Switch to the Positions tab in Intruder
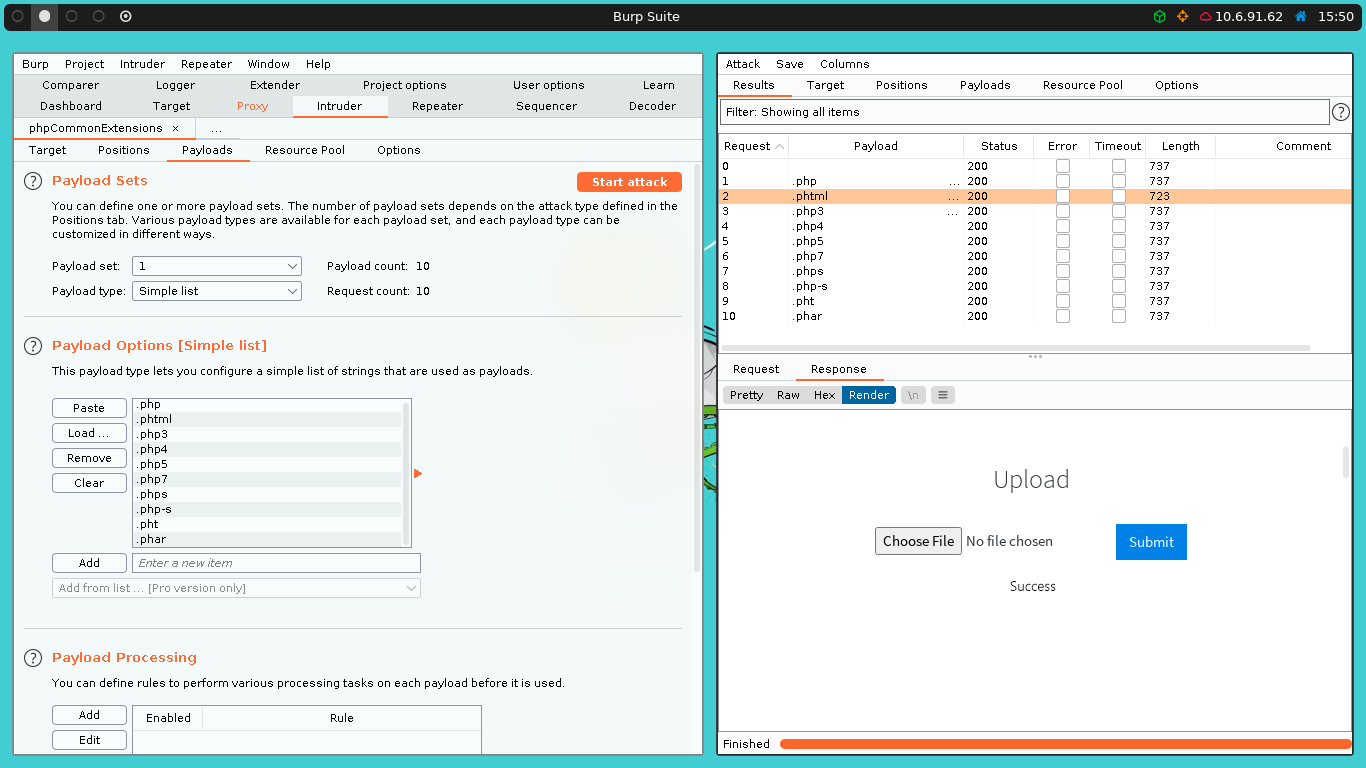 tap(124, 150)
